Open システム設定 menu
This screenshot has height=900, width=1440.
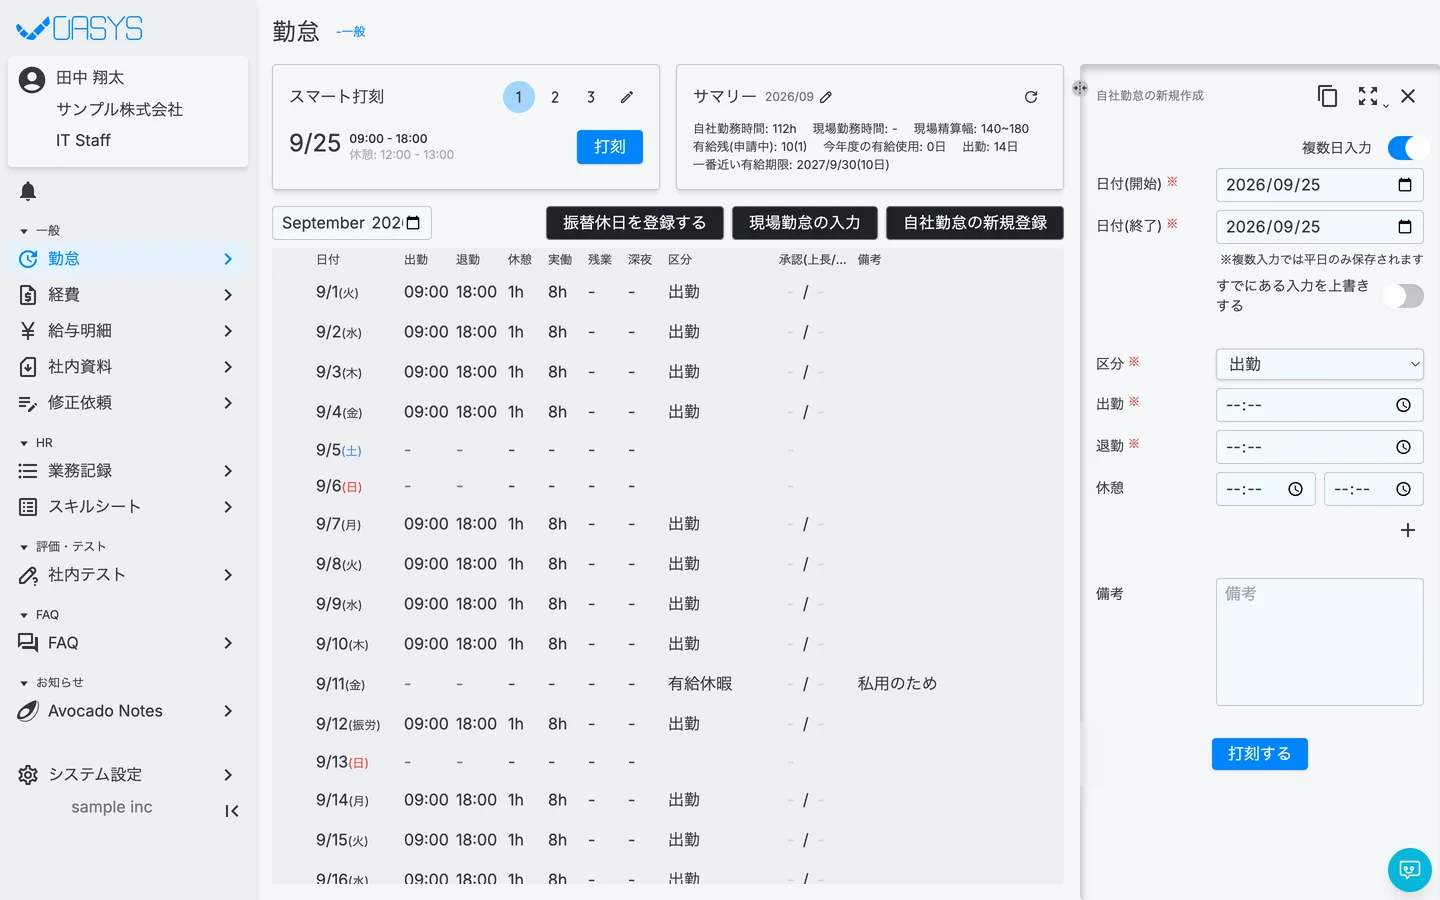pyautogui.click(x=128, y=775)
